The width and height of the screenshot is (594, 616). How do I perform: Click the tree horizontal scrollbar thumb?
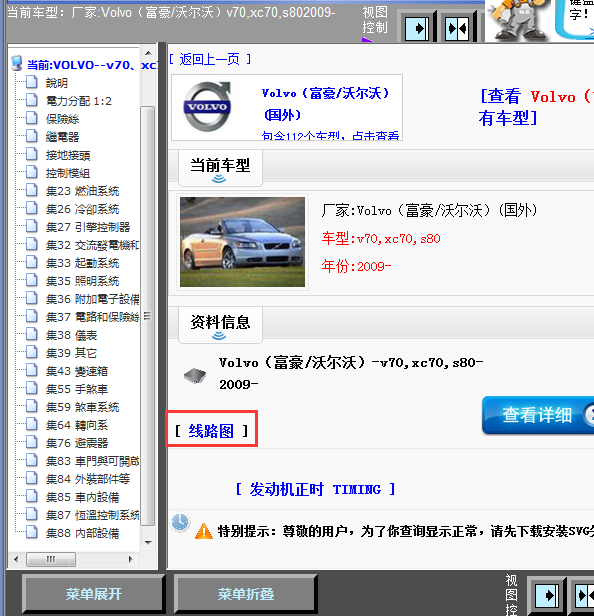tap(51, 559)
